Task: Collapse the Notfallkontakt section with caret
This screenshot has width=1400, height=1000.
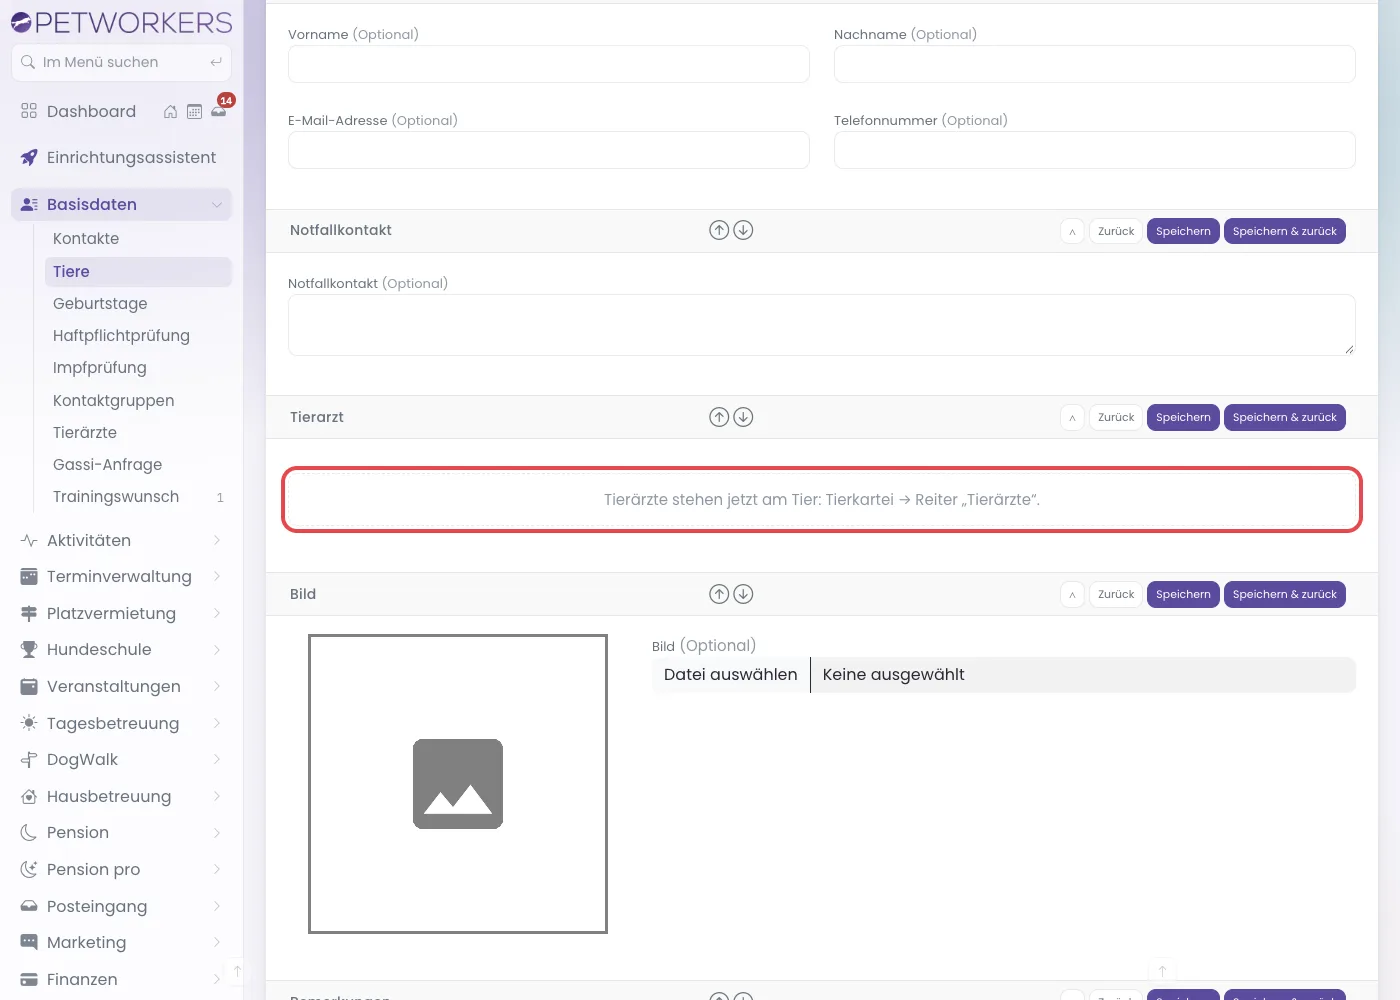Action: (1072, 231)
